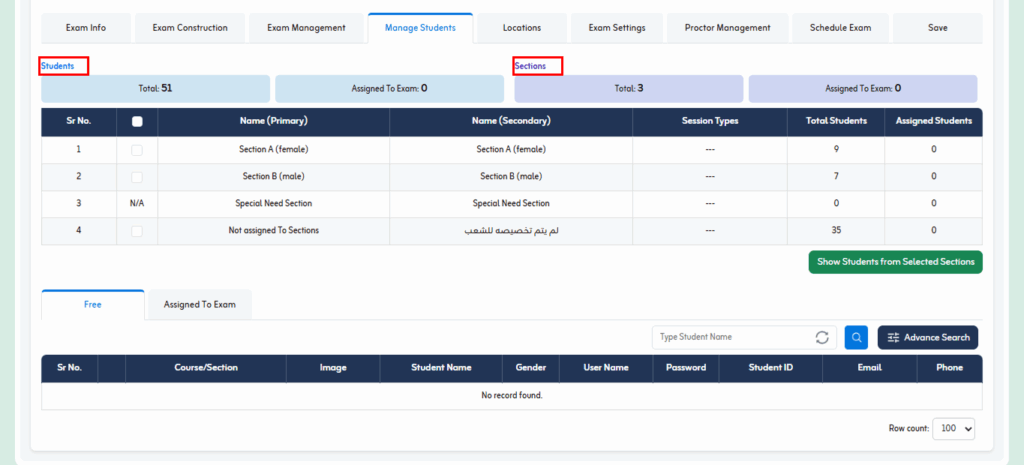
Task: Go to the Exam Management tab
Action: click(x=306, y=28)
